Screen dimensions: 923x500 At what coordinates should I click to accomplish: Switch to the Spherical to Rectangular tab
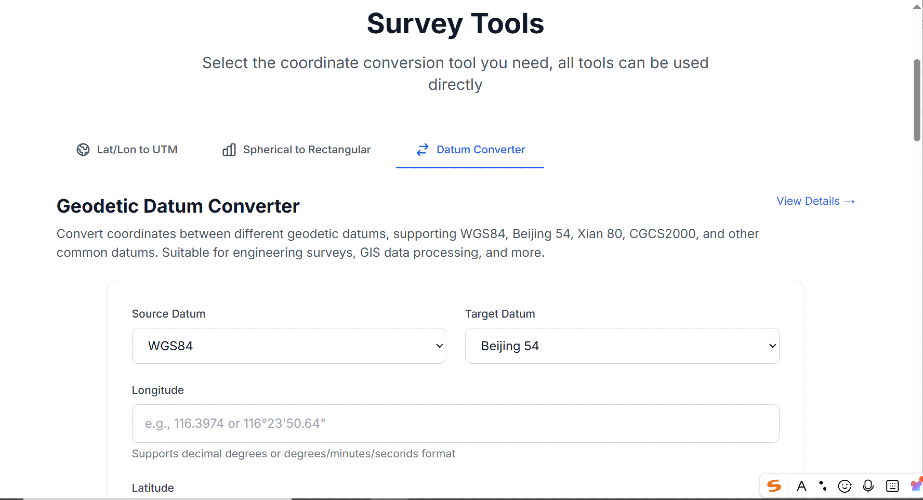click(296, 150)
